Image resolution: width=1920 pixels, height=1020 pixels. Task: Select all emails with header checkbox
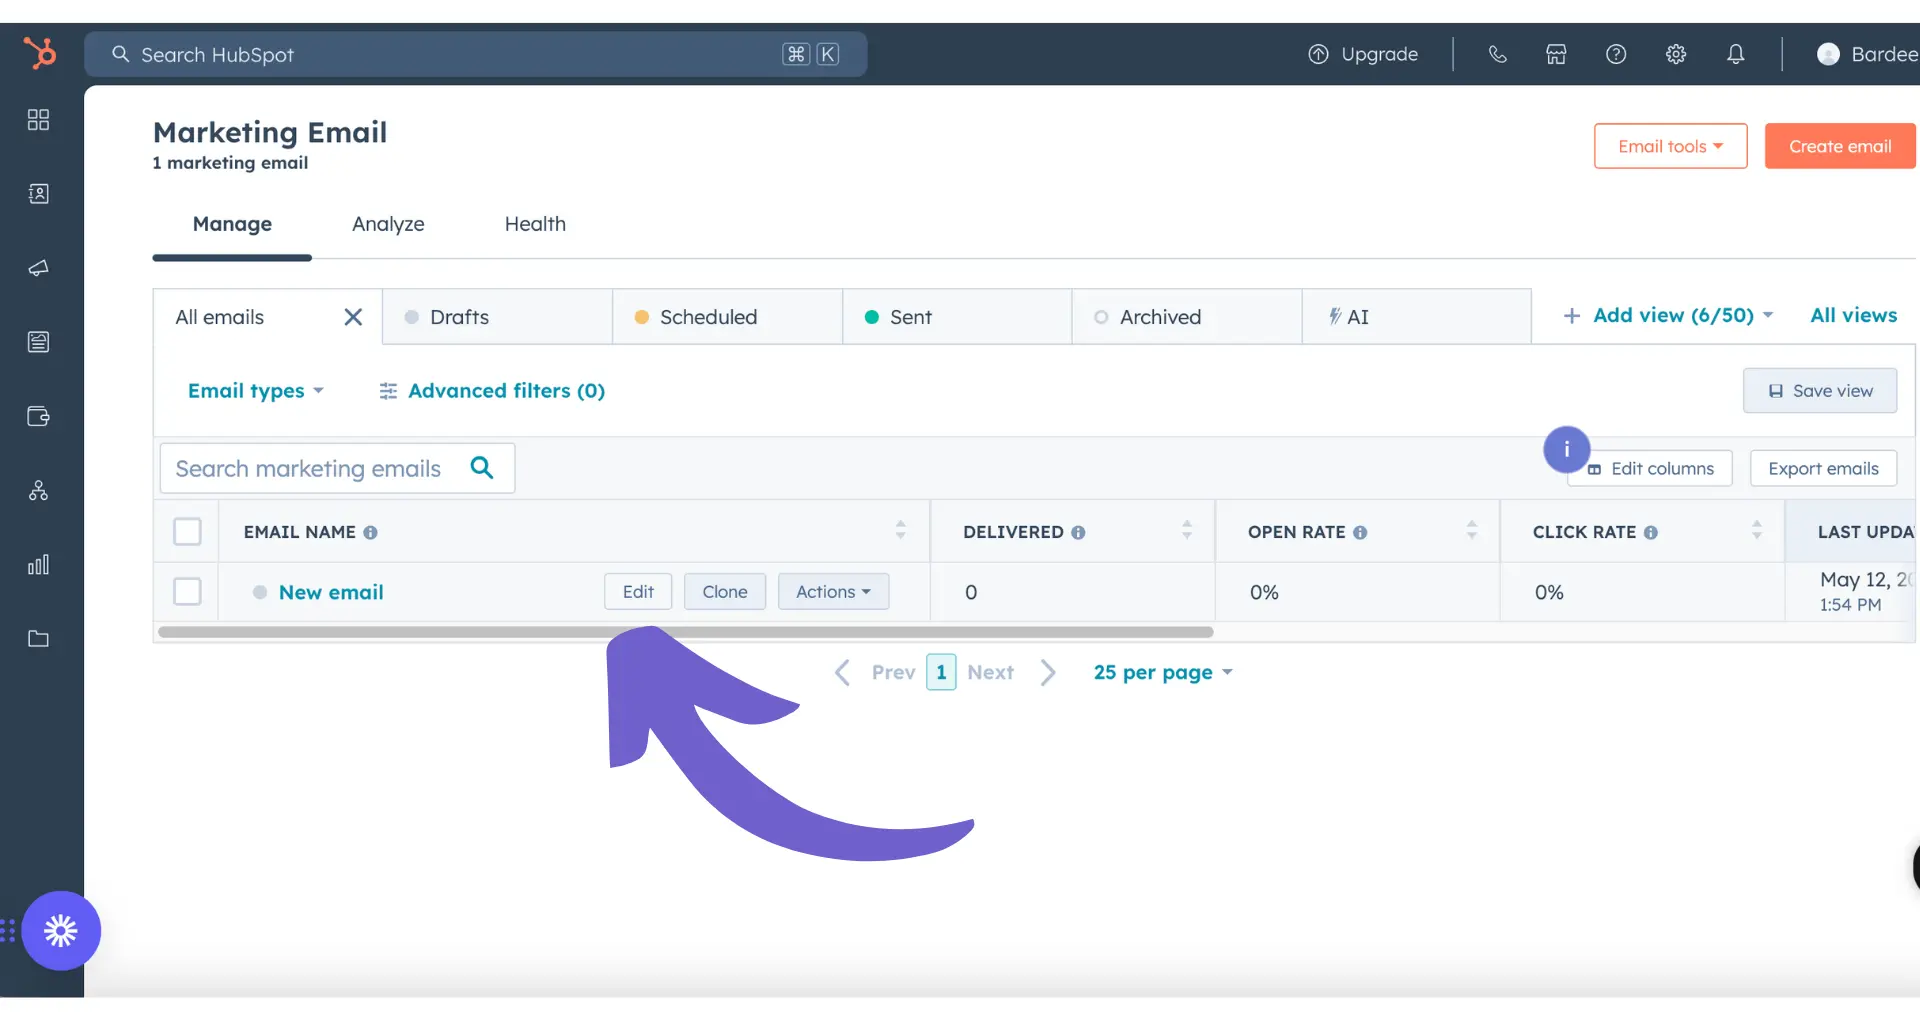(187, 531)
